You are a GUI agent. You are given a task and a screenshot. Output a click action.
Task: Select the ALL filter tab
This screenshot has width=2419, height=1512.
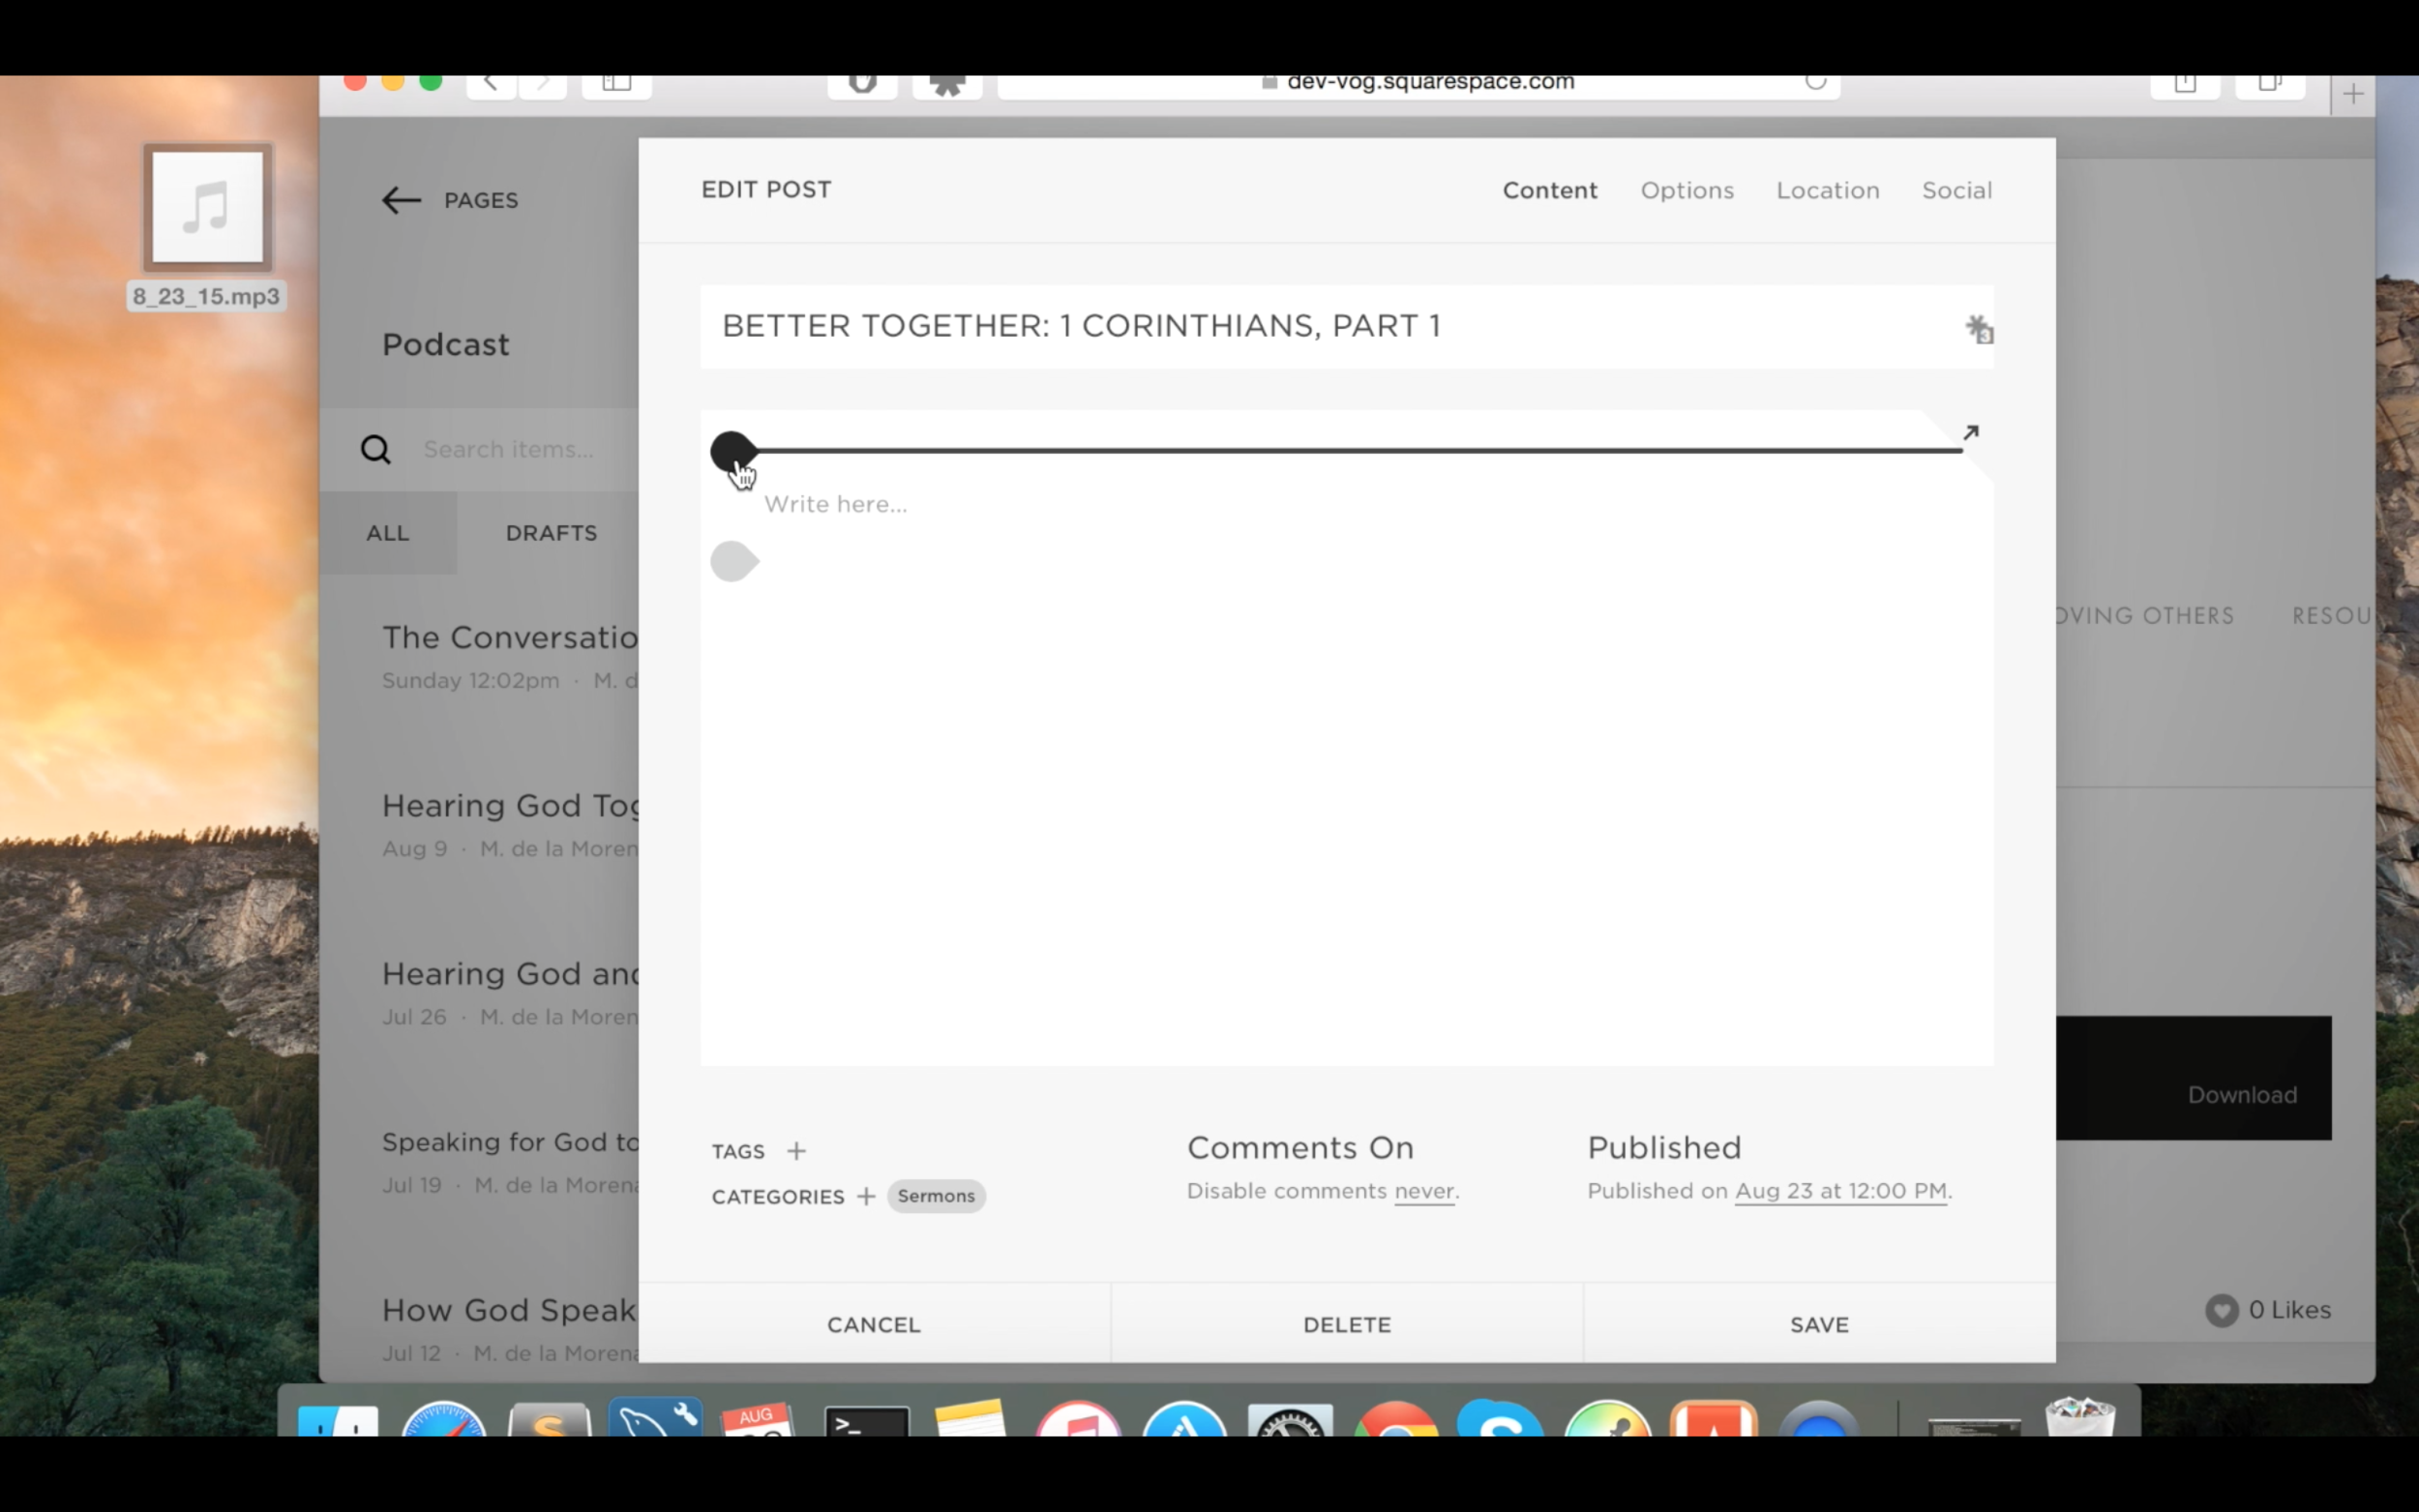[388, 533]
